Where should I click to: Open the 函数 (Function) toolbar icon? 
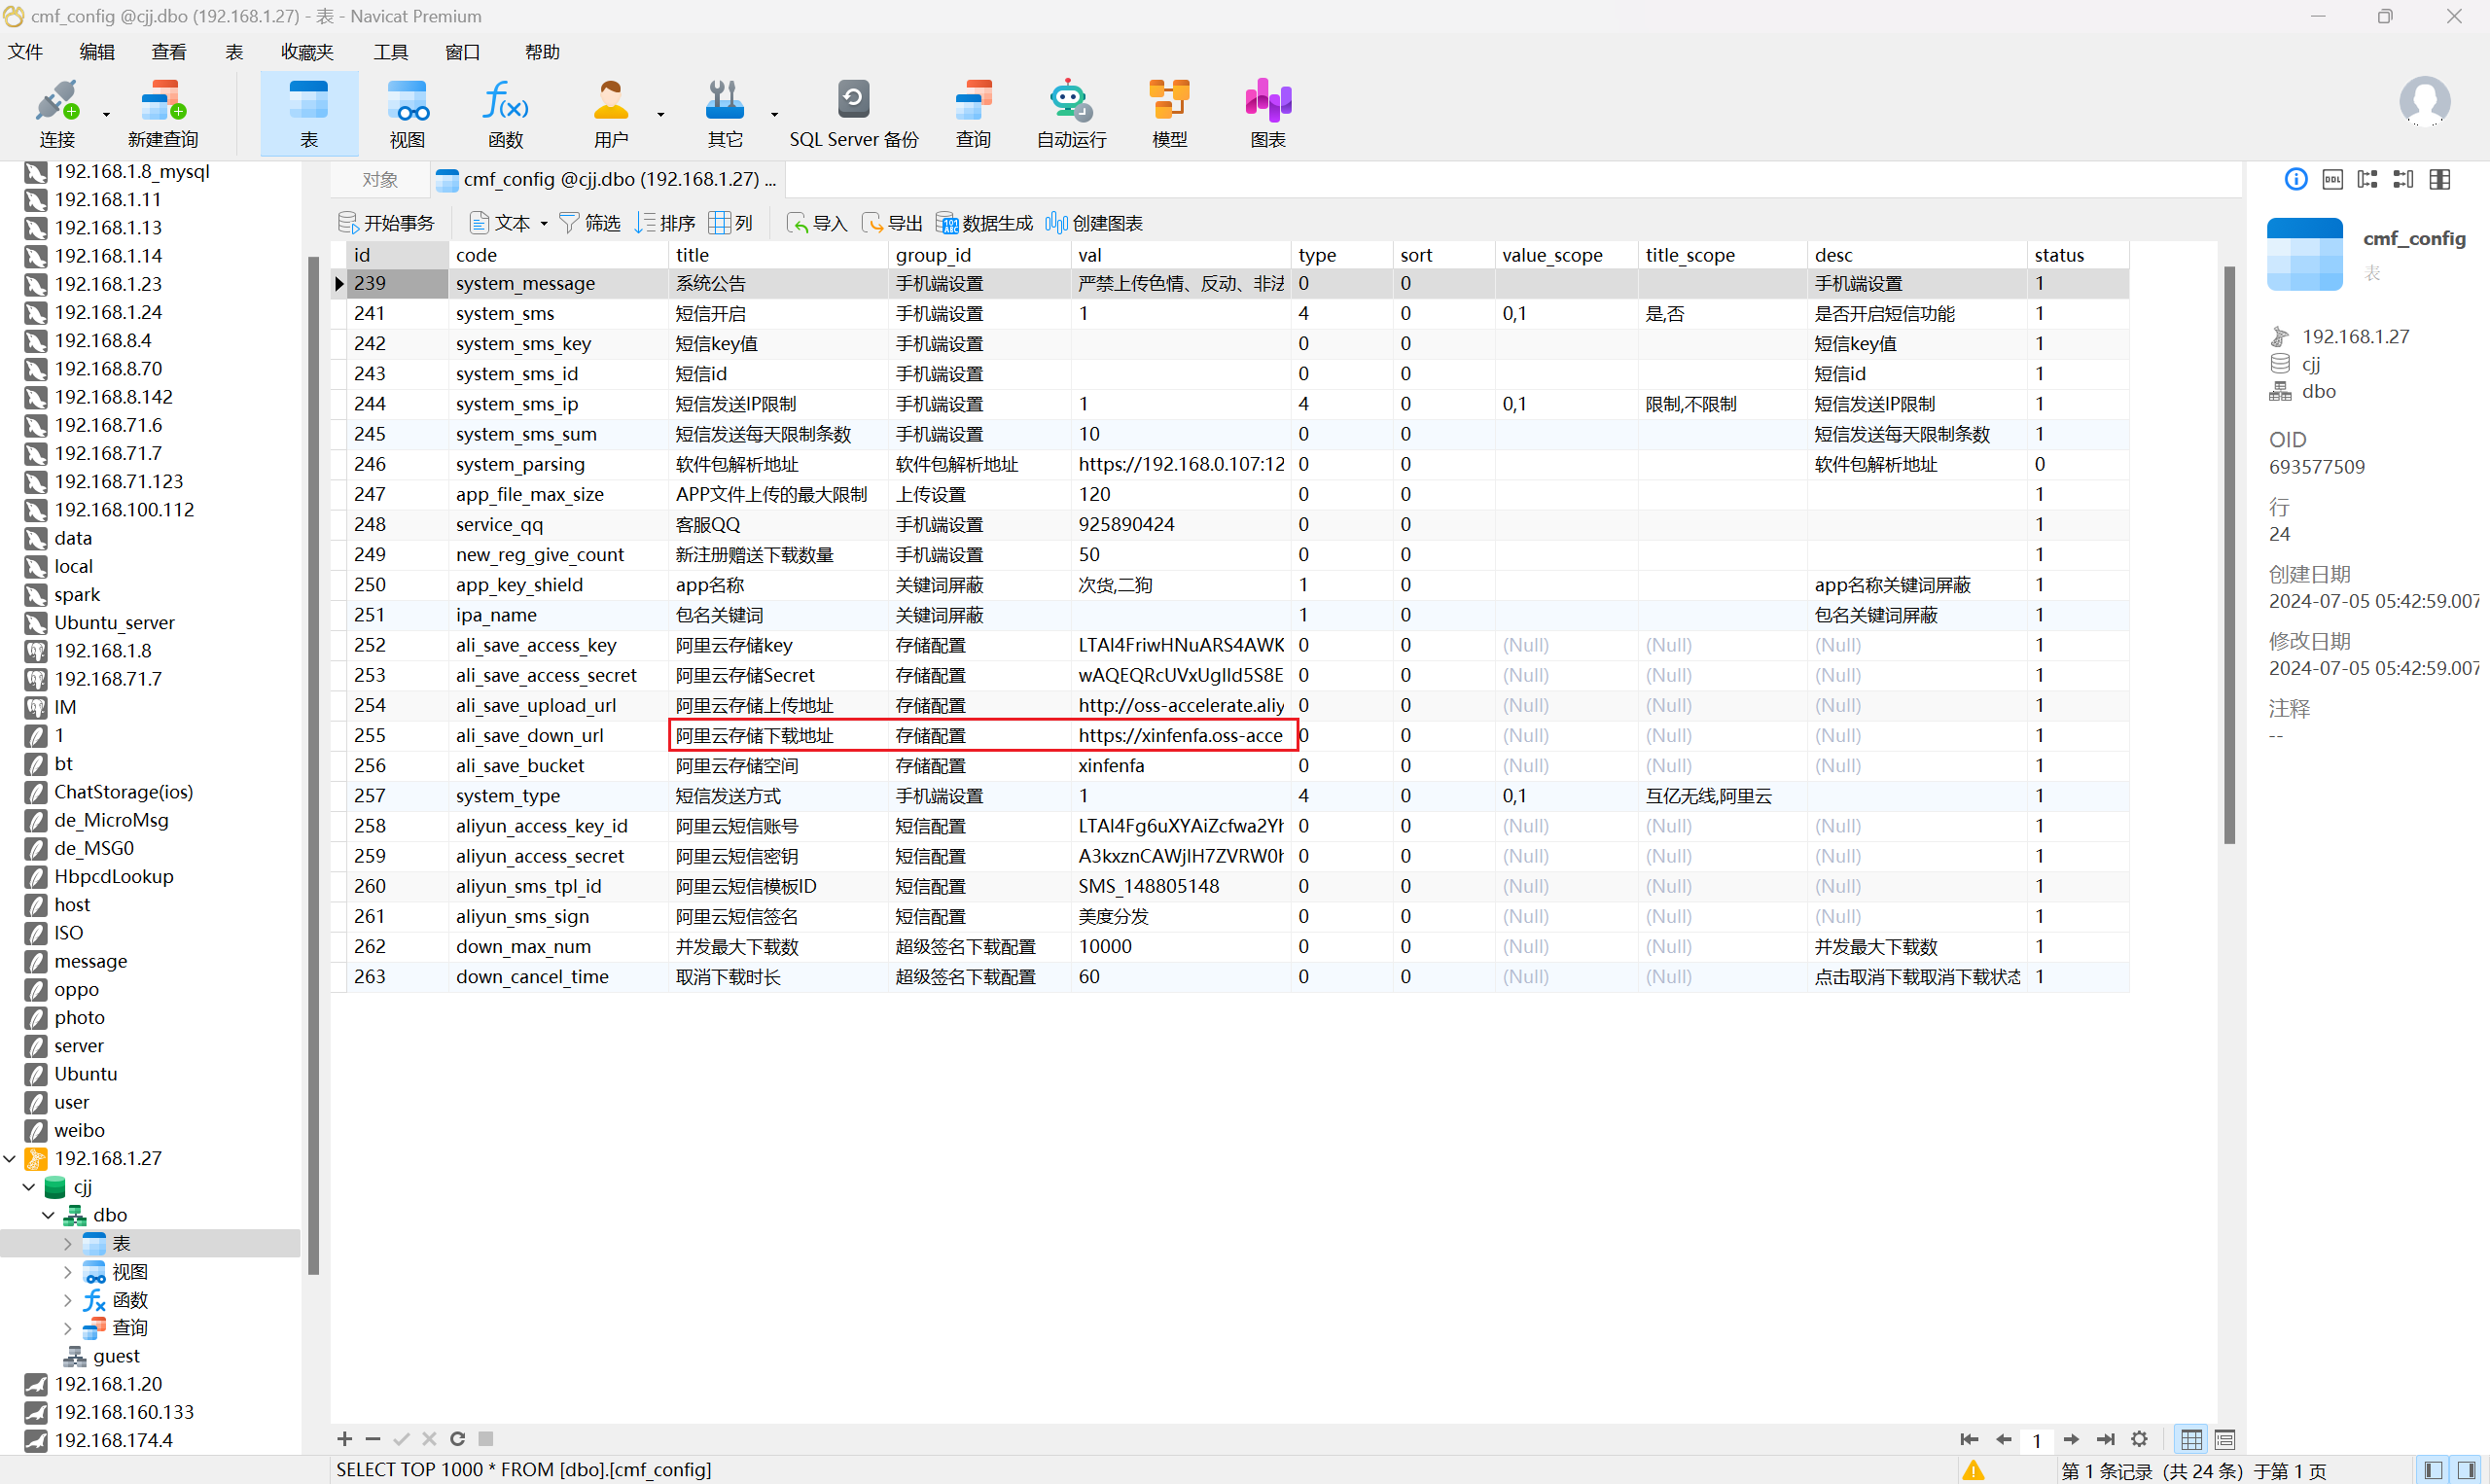click(x=505, y=114)
